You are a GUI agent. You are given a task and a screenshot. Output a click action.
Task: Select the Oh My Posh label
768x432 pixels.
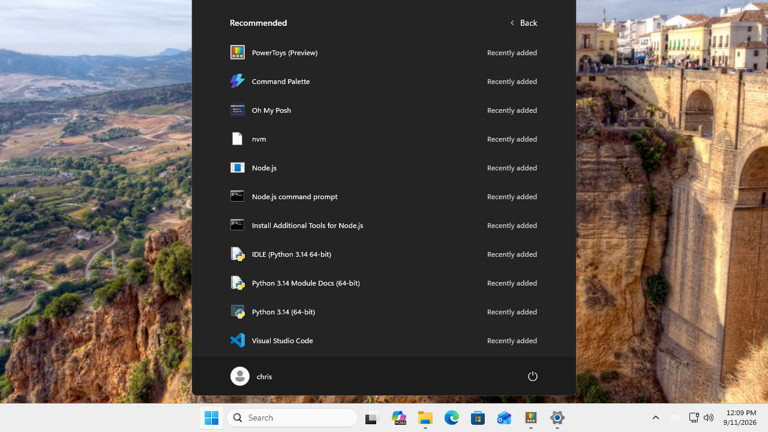pyautogui.click(x=271, y=110)
